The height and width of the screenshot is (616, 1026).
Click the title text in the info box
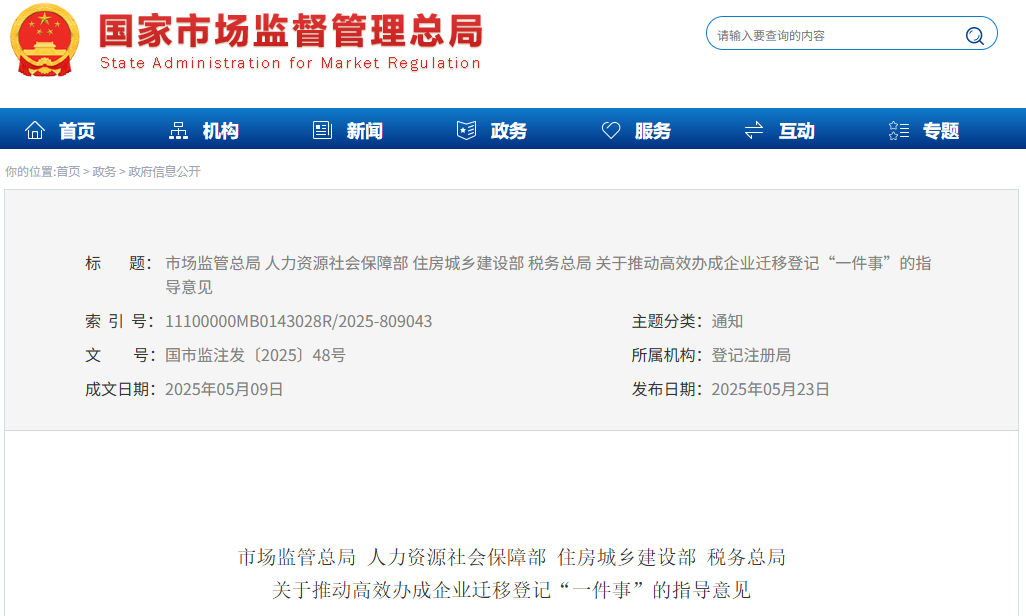tap(548, 275)
